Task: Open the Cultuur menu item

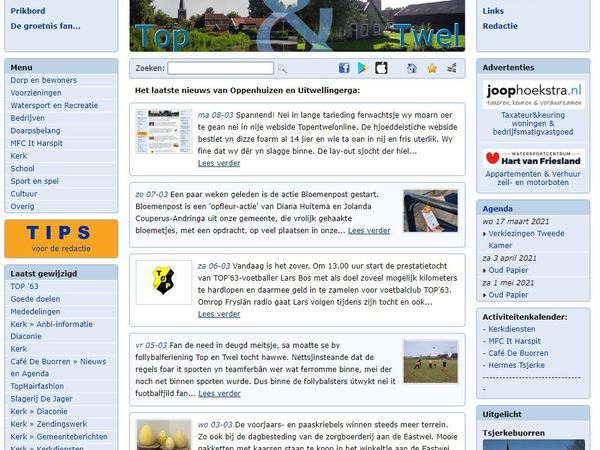Action: point(24,194)
